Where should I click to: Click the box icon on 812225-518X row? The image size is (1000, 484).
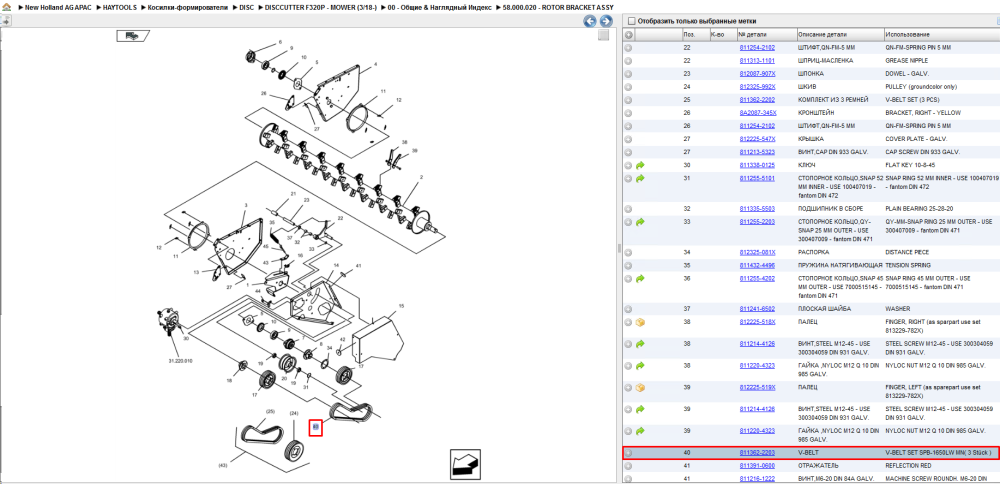(640, 322)
